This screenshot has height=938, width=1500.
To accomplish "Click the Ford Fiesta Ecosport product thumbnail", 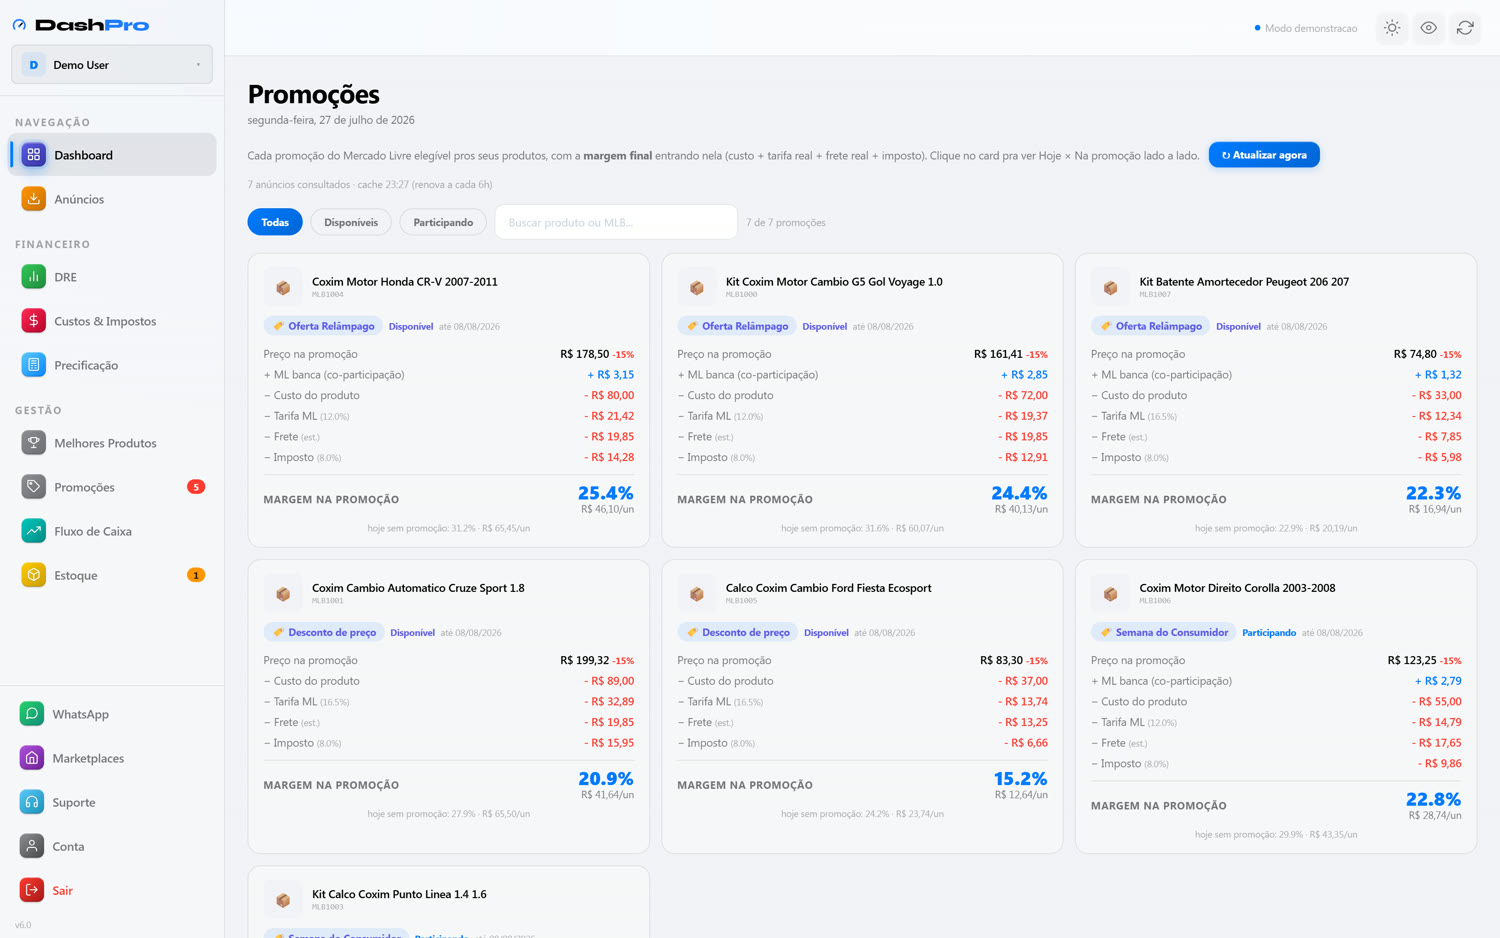I will point(697,594).
